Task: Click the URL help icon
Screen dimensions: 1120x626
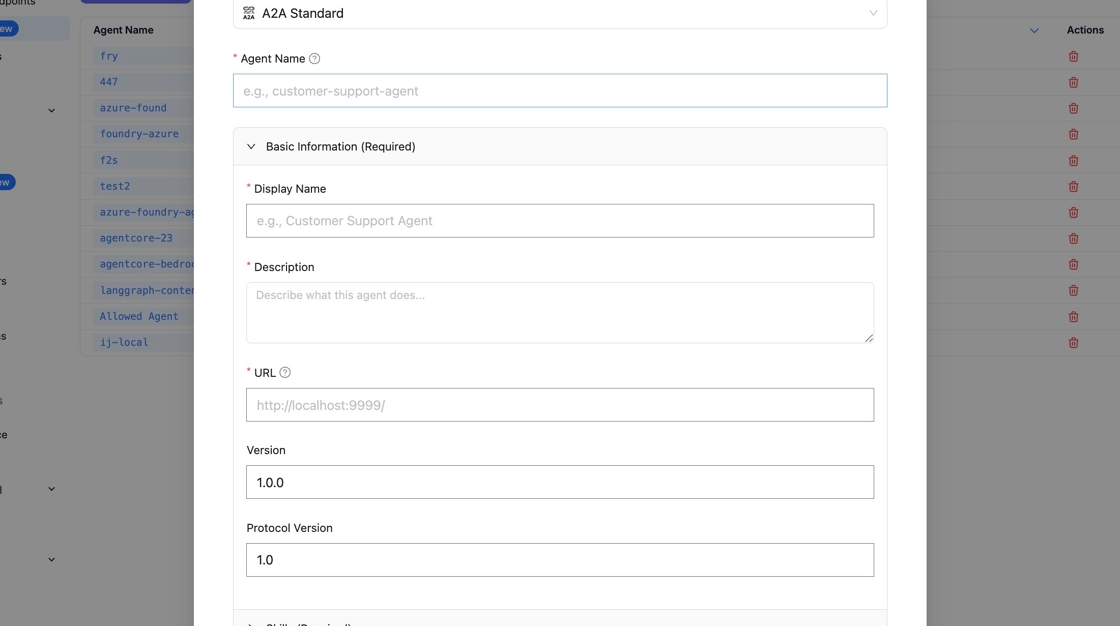Action: click(x=285, y=373)
